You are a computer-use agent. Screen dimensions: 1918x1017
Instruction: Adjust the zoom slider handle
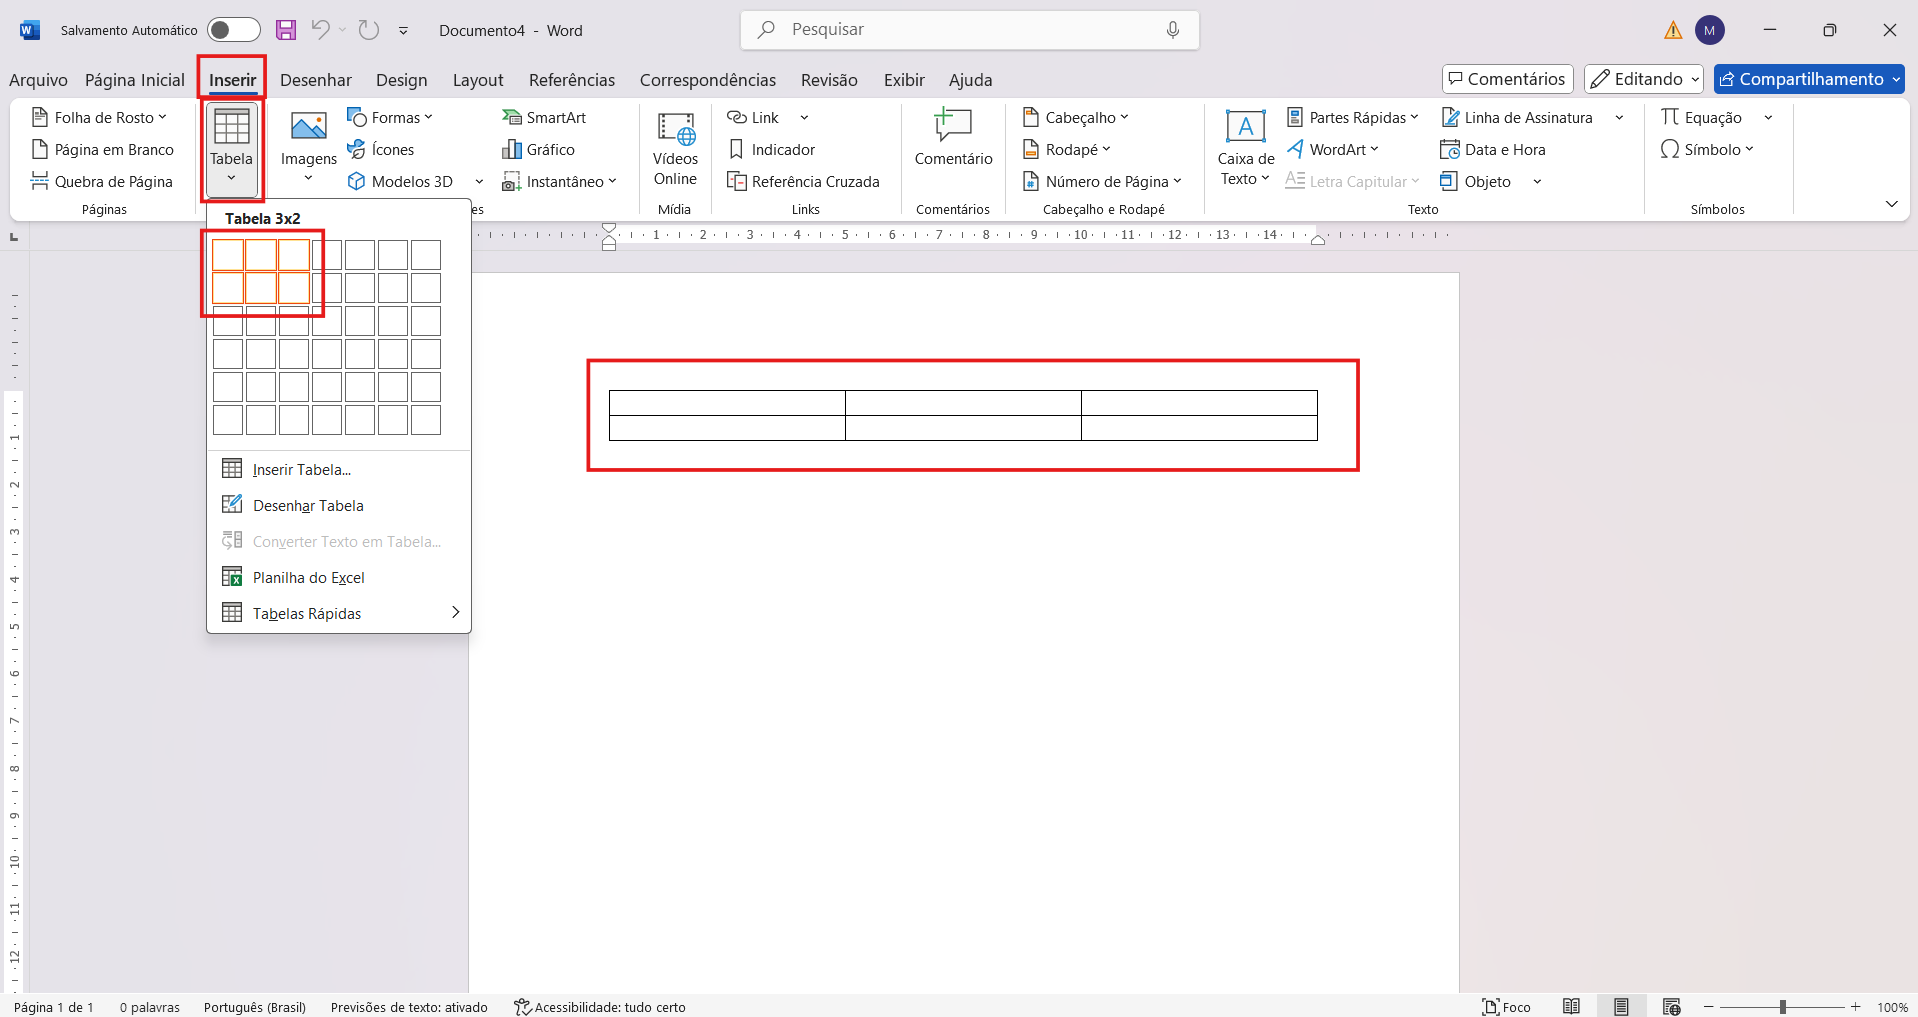click(x=1783, y=1007)
